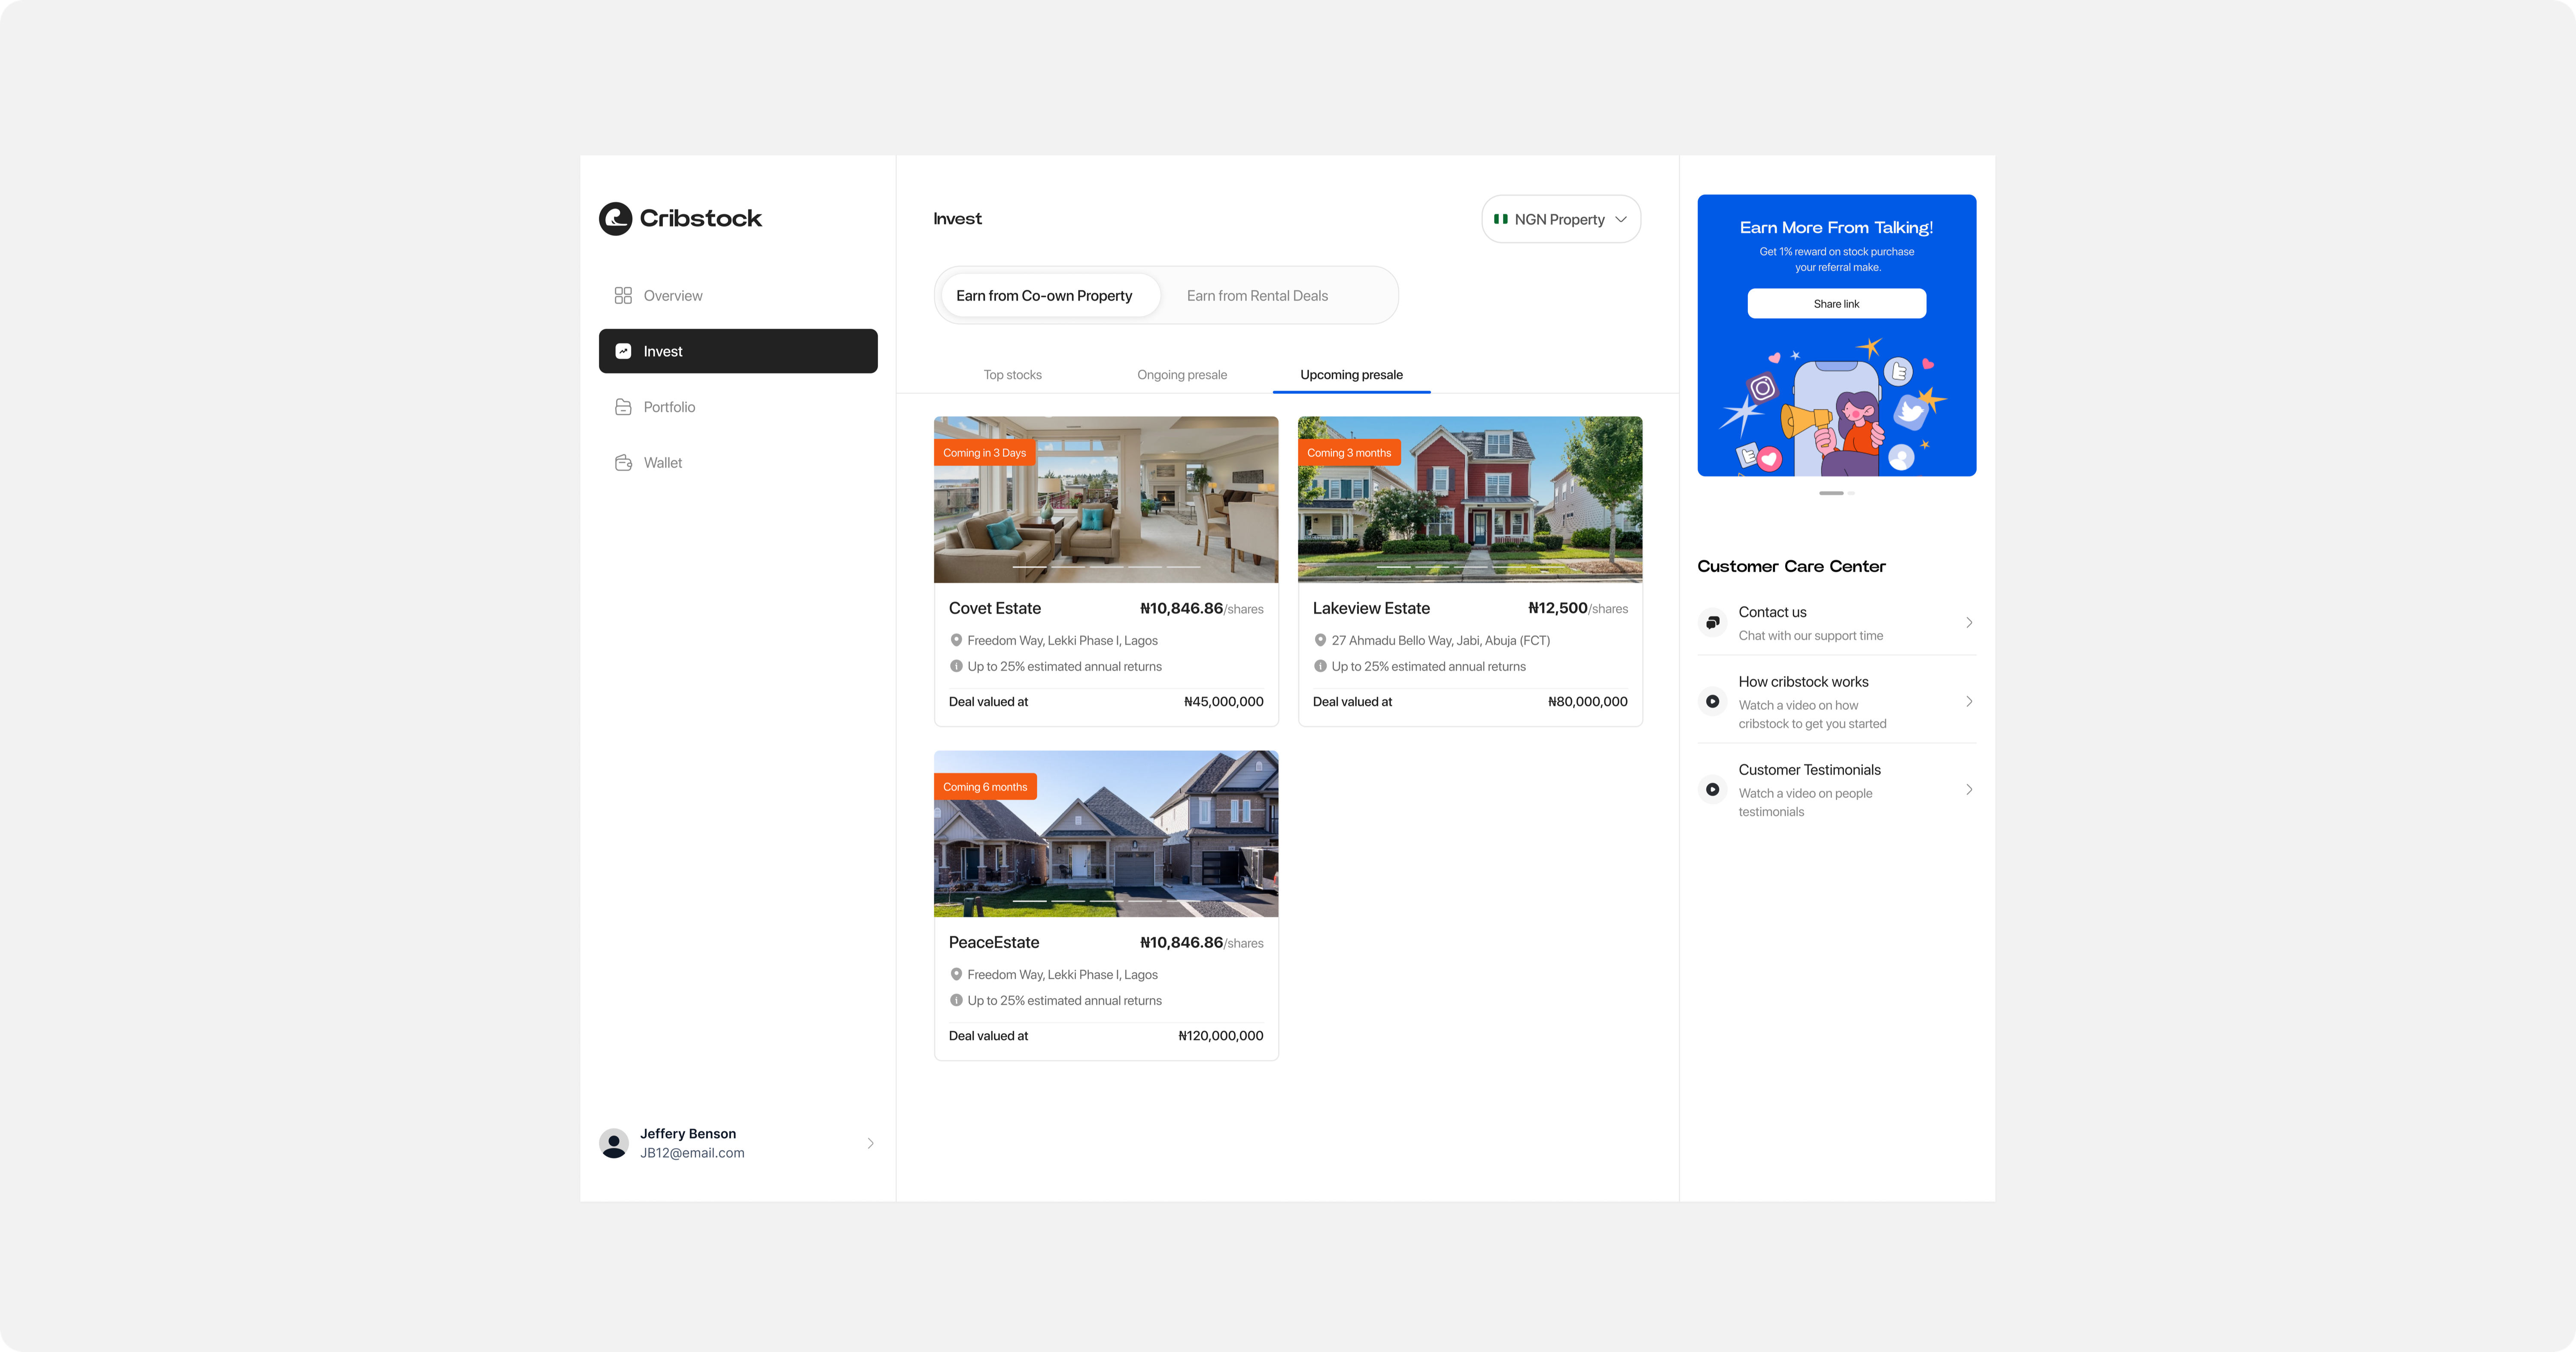
Task: Click the ₦12,500/shares price
Action: coord(1578,608)
